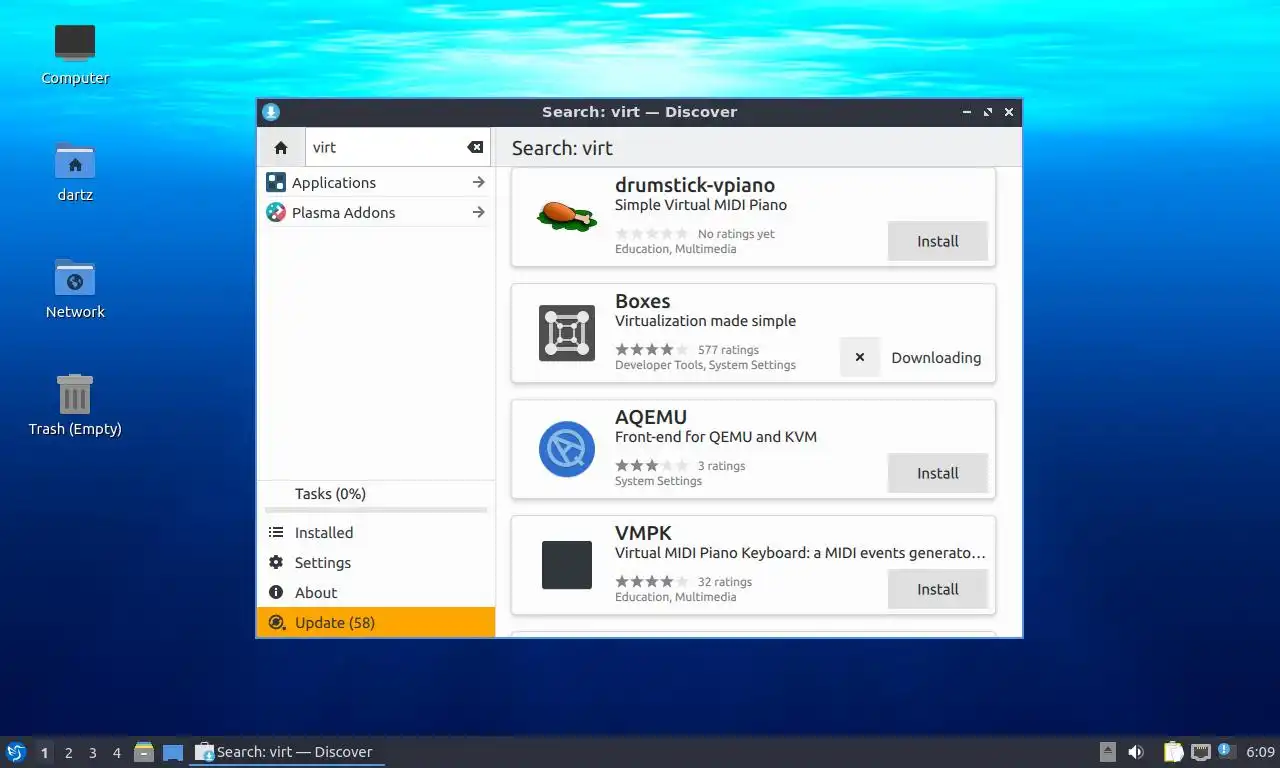Click the drumstick-vpiano title
The height and width of the screenshot is (768, 1280).
pos(695,185)
